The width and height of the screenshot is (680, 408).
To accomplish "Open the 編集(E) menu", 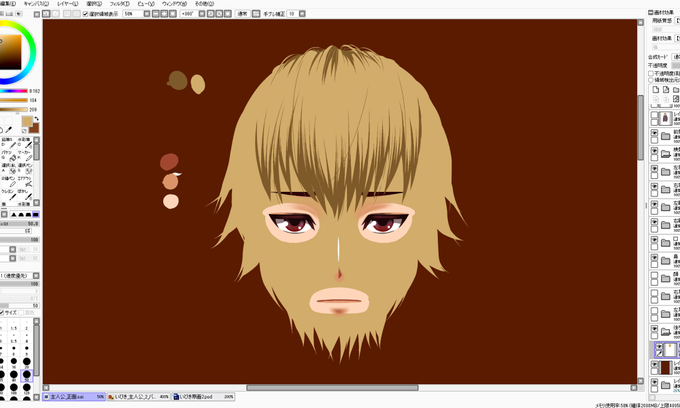I will point(8,3).
